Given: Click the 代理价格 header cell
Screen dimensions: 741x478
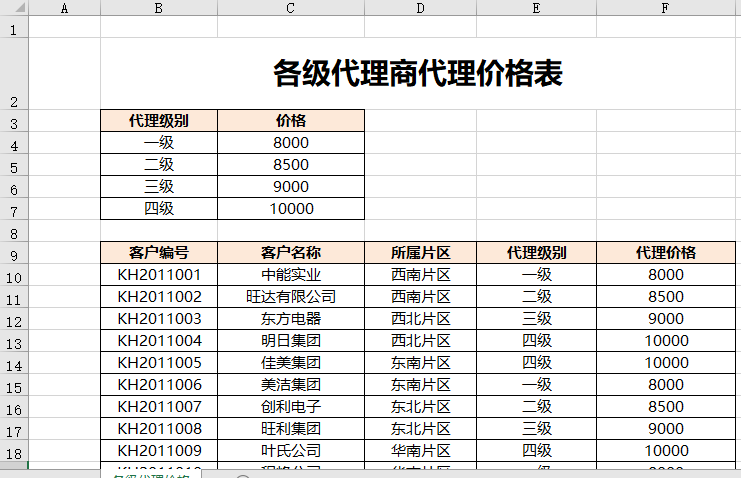Looking at the screenshot, I should (666, 253).
